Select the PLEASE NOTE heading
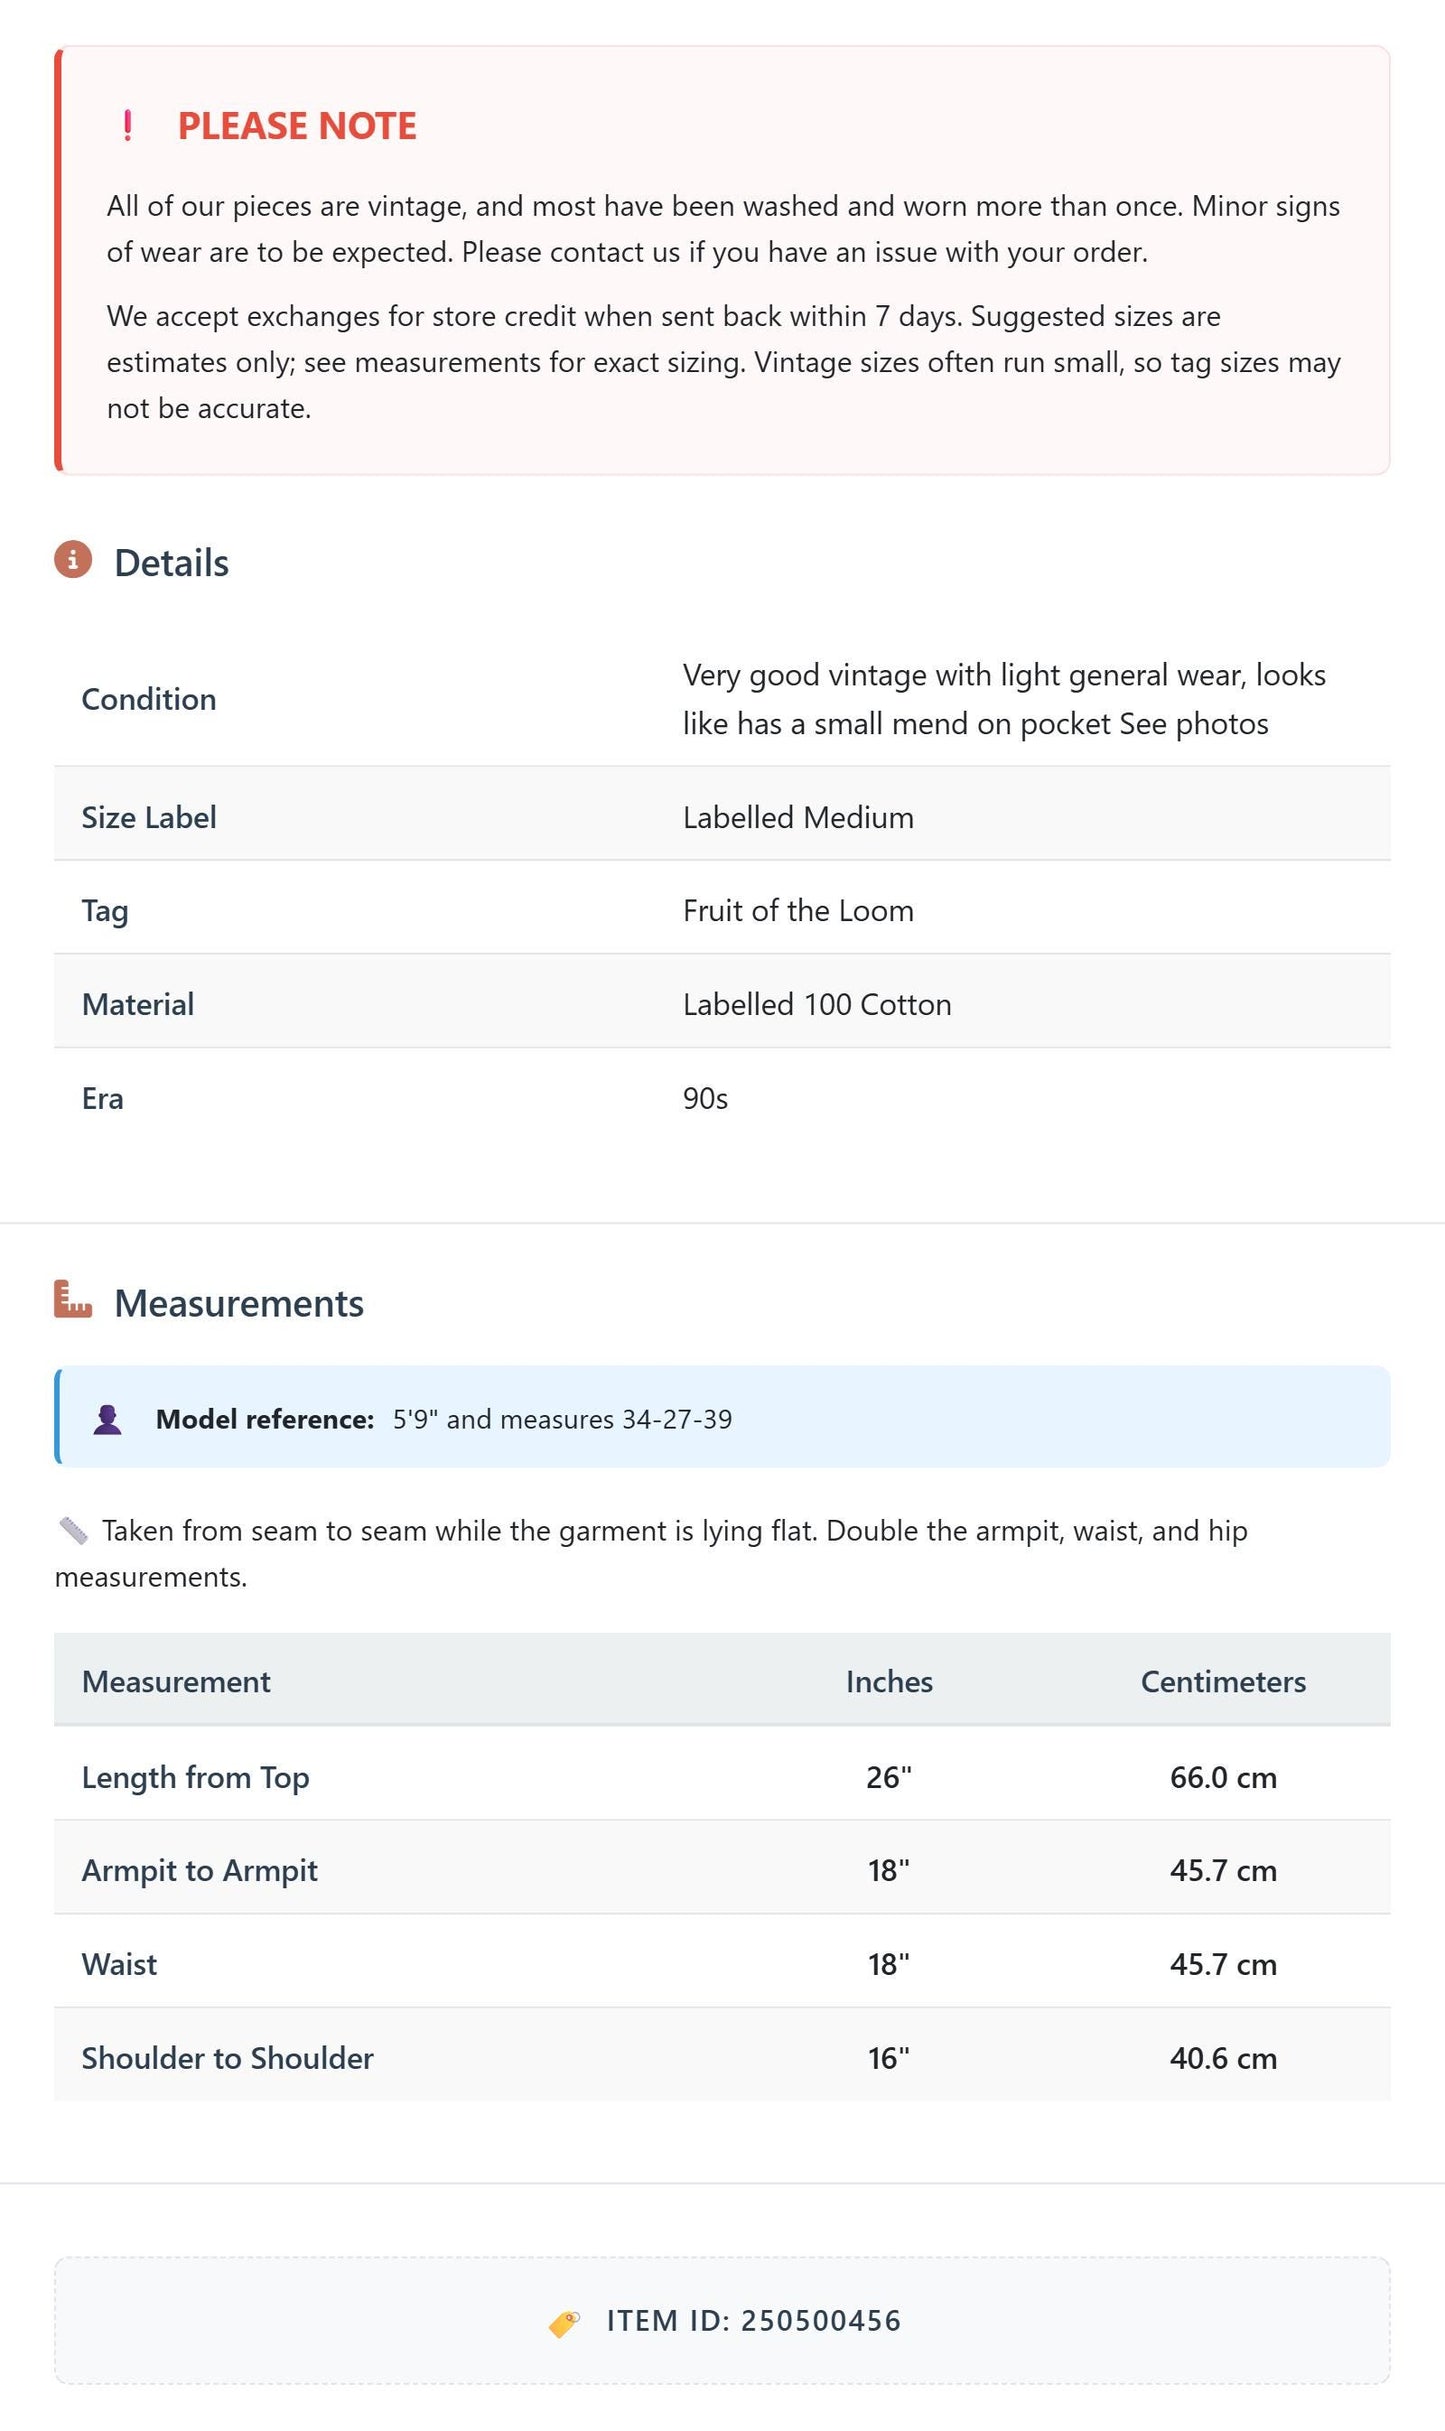The width and height of the screenshot is (1445, 2431). [297, 126]
